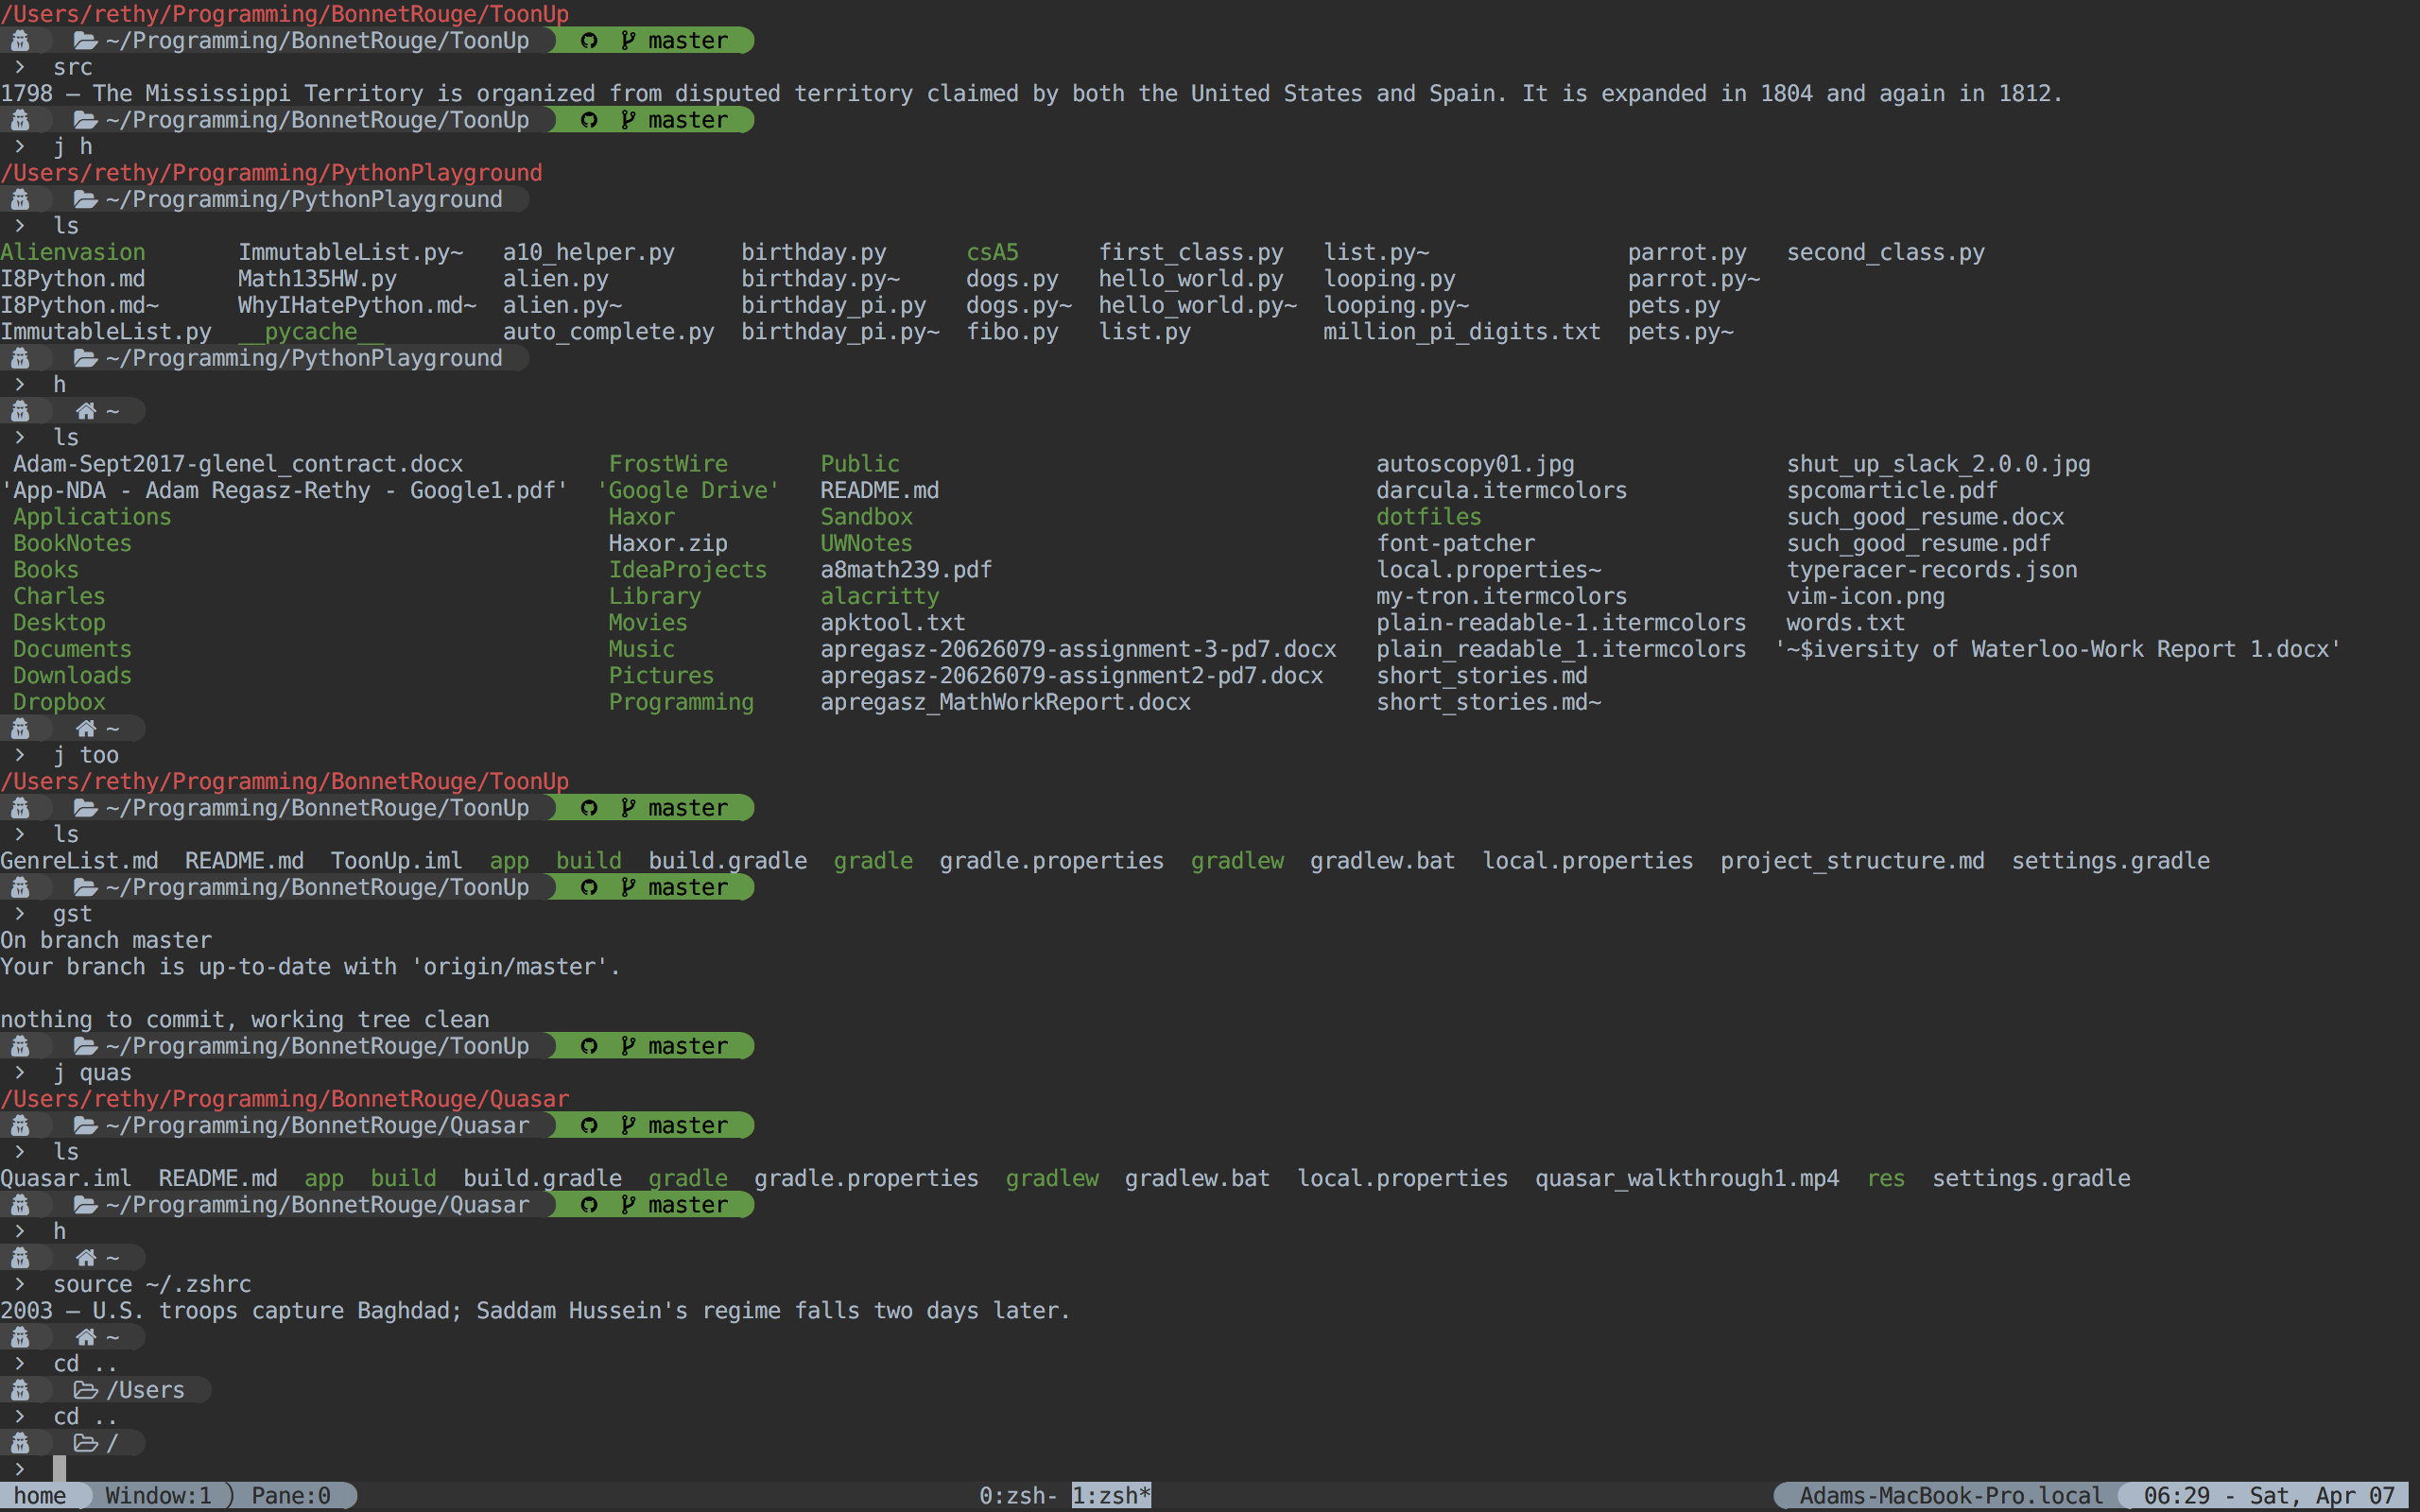Screen dimensions: 2420x1512
Task: Click the date and time in status bar
Action: pyautogui.click(x=2268, y=1496)
